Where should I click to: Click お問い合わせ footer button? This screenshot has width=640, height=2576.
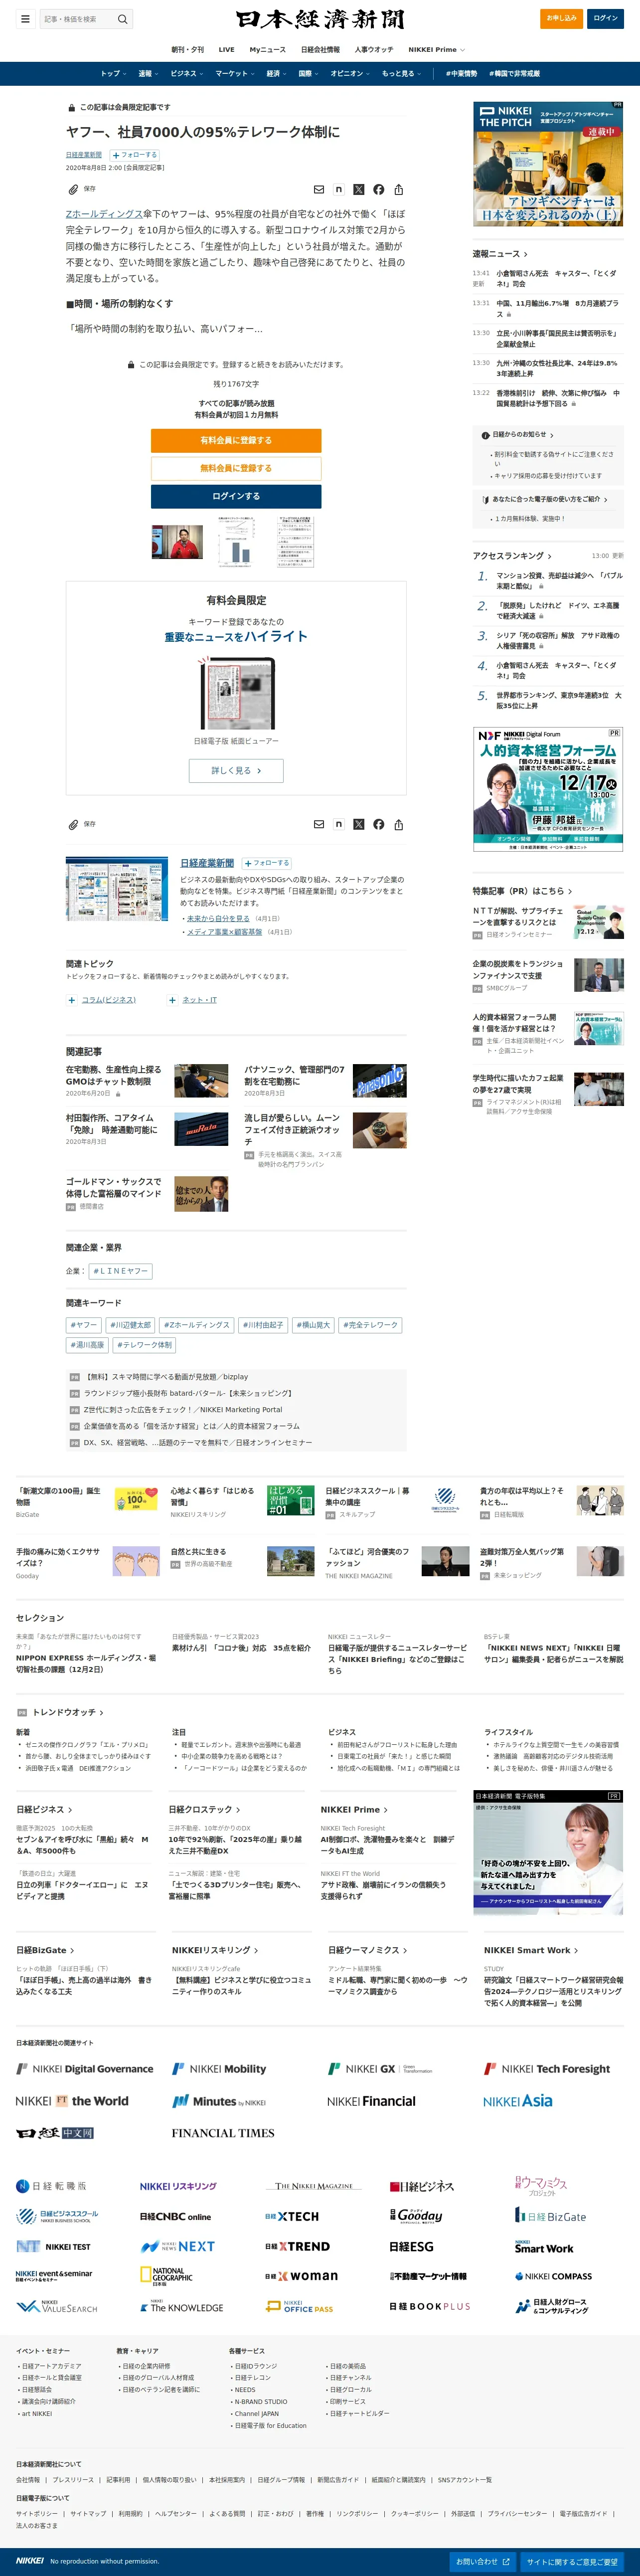(x=483, y=2562)
